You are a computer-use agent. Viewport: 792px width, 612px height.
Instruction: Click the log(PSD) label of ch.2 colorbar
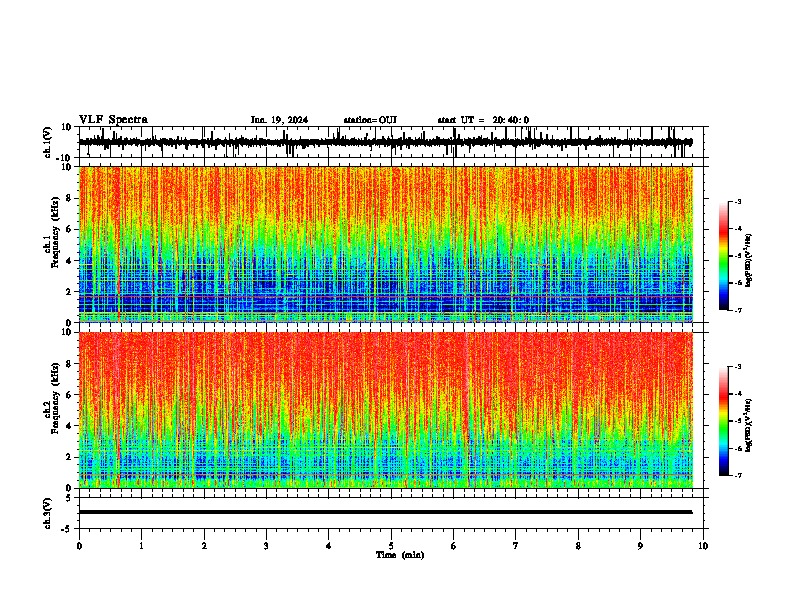749,425
